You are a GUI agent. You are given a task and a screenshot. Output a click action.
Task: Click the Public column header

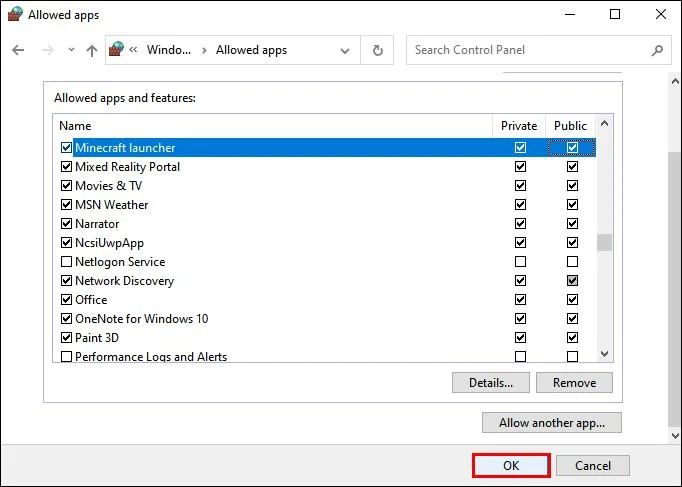pyautogui.click(x=570, y=126)
